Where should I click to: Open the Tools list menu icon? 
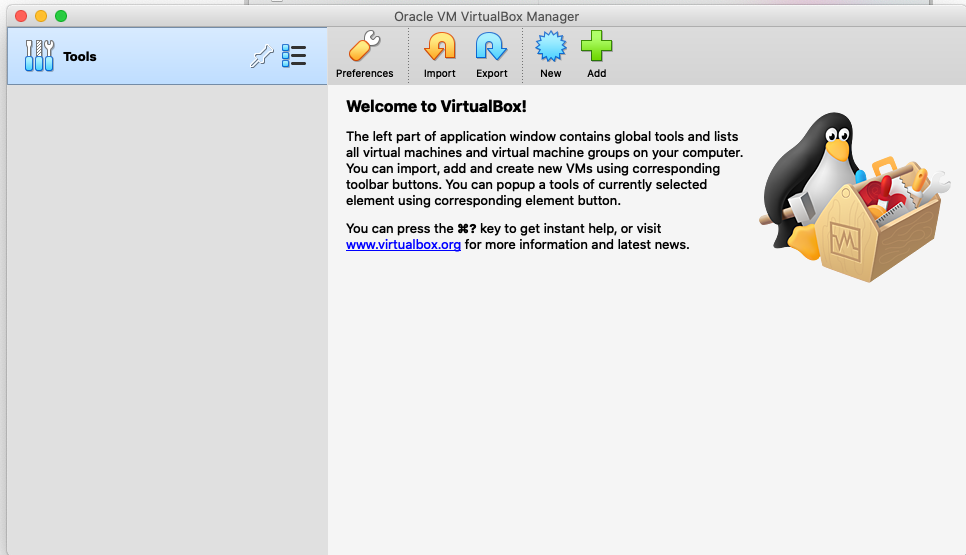click(293, 56)
